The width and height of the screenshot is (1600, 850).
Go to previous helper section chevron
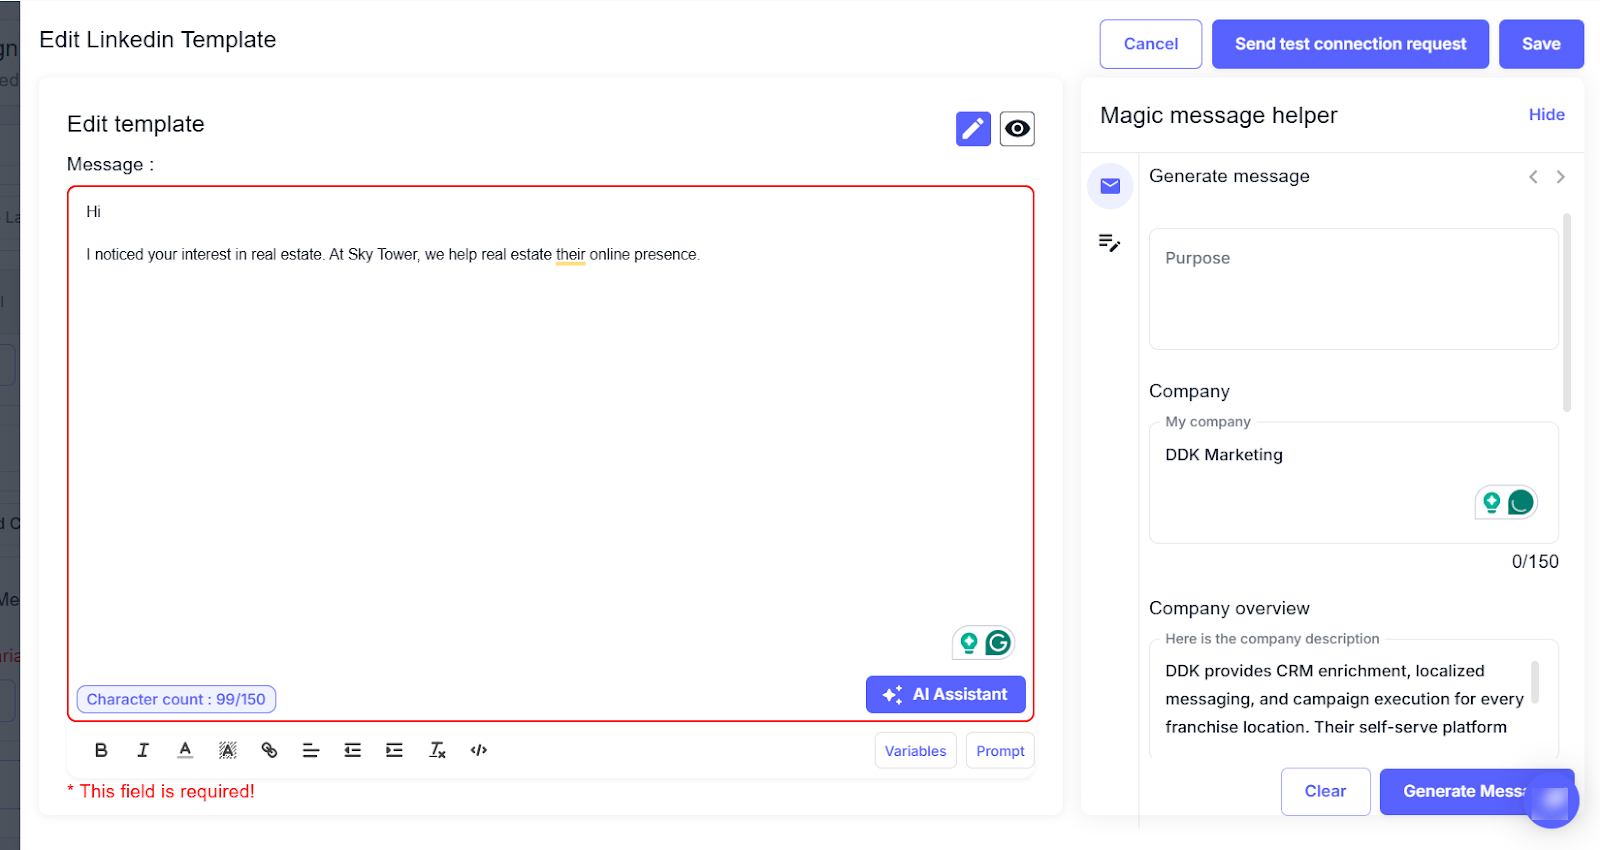coord(1533,177)
